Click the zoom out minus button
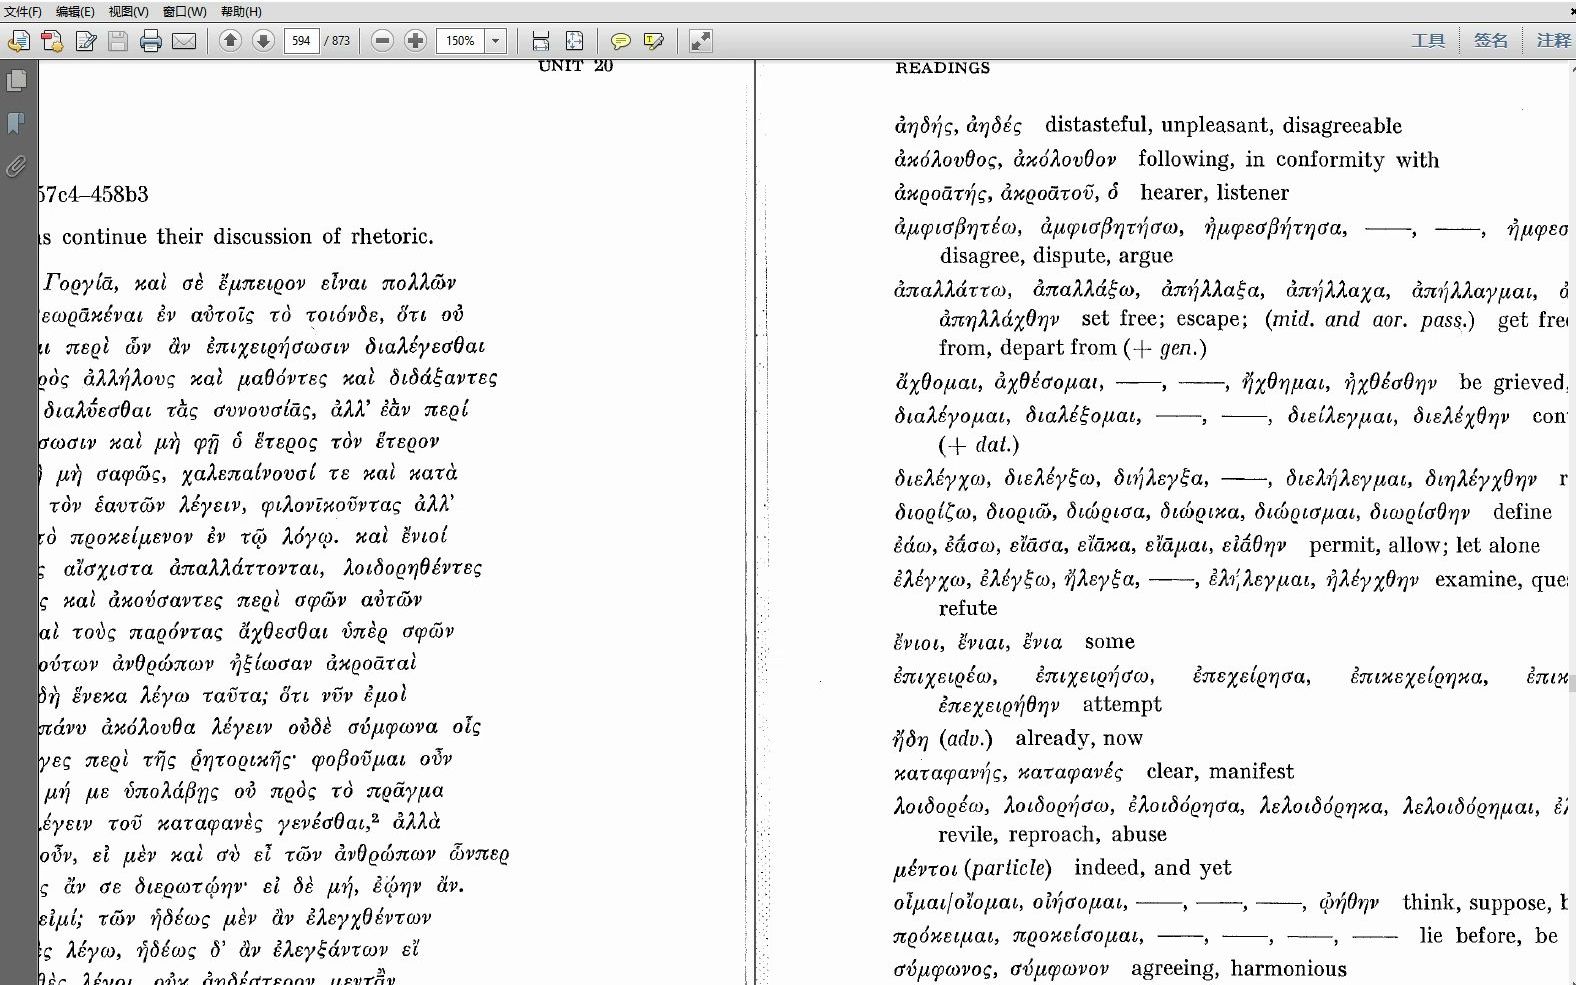The width and height of the screenshot is (1576, 985). (382, 41)
